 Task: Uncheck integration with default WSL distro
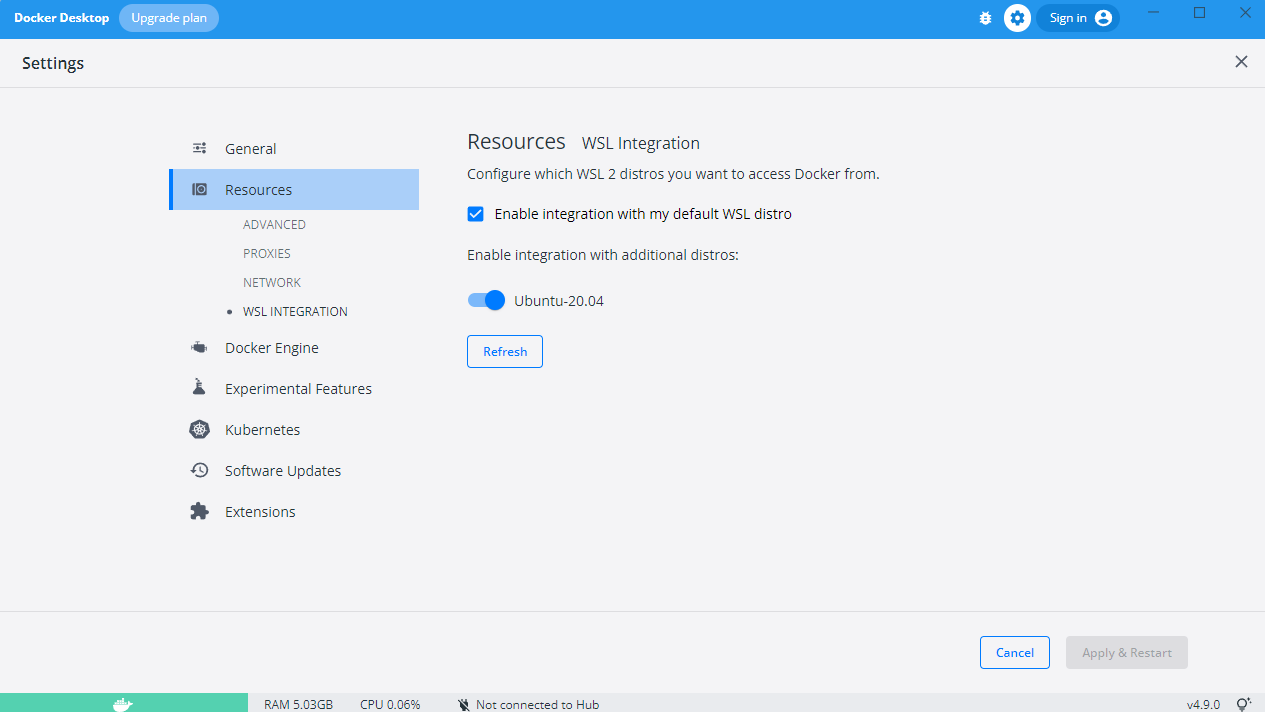click(475, 213)
